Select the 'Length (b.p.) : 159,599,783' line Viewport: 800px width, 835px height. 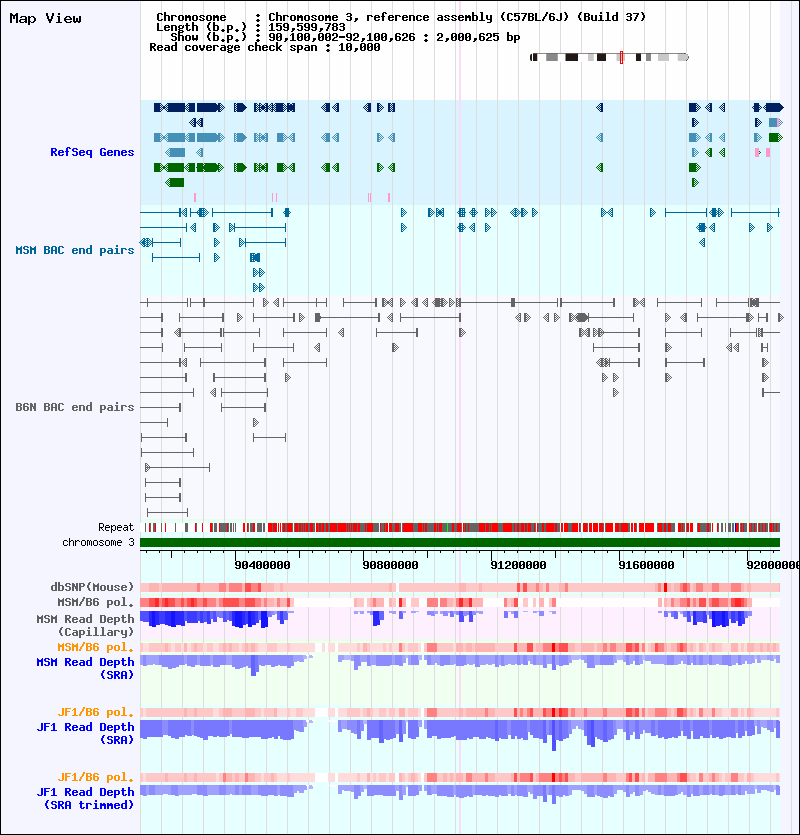tap(250, 27)
